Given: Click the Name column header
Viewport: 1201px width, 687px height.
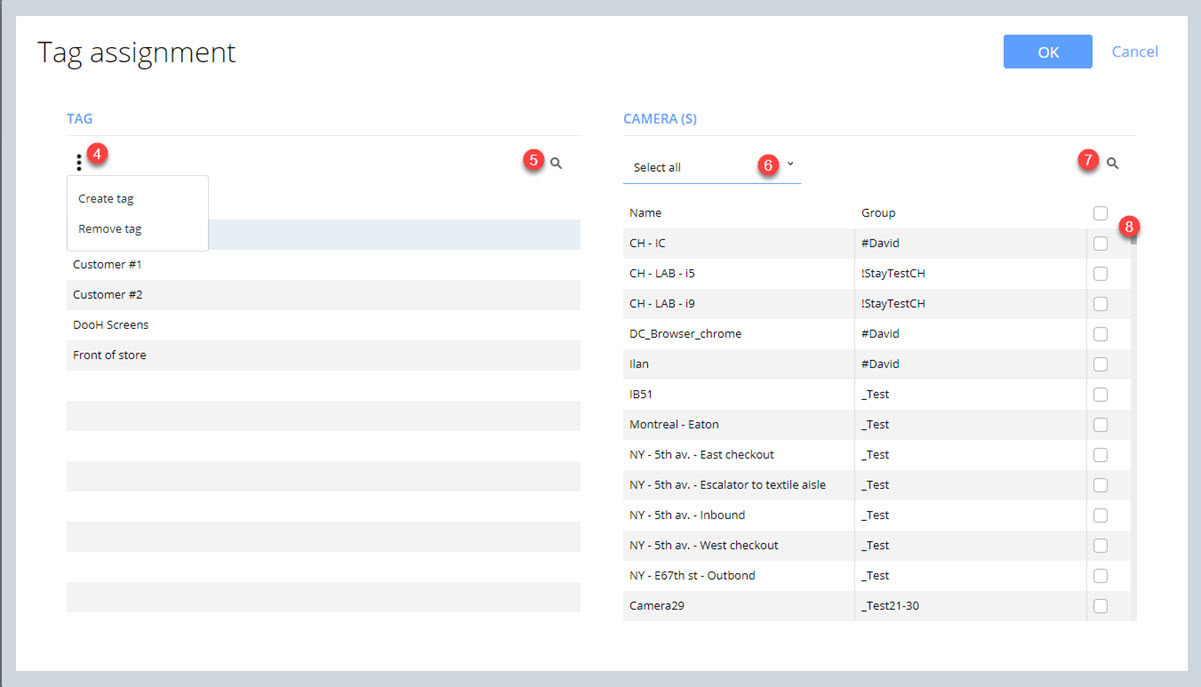Looking at the screenshot, I should (645, 213).
